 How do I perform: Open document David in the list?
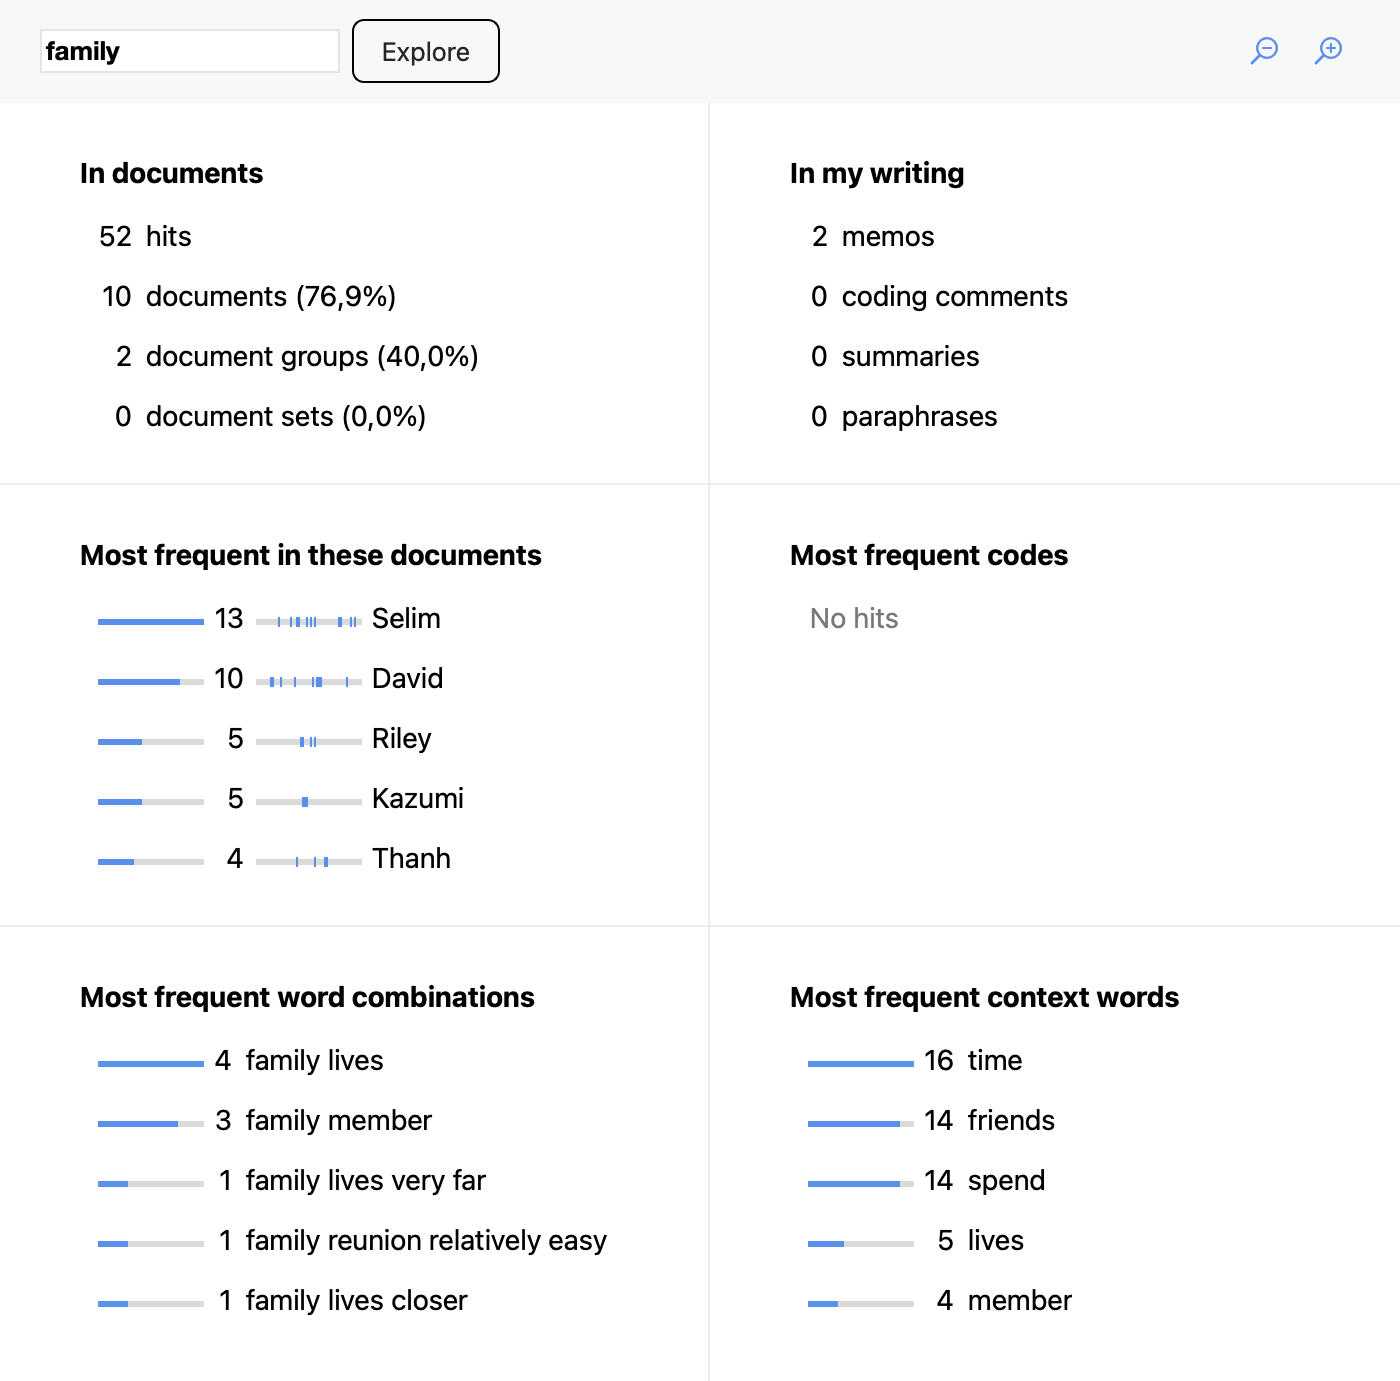click(x=271, y=679)
